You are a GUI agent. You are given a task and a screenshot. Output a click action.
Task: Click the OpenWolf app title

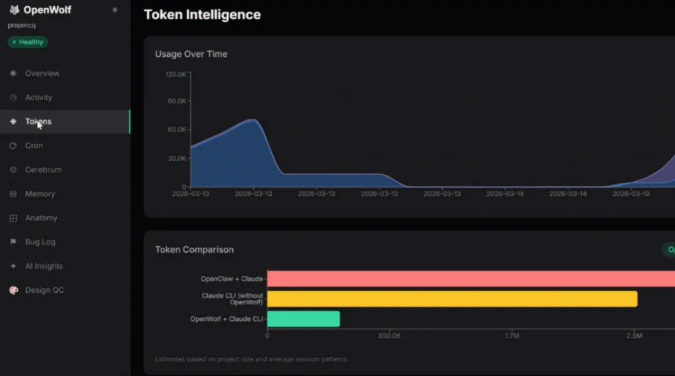click(x=47, y=10)
